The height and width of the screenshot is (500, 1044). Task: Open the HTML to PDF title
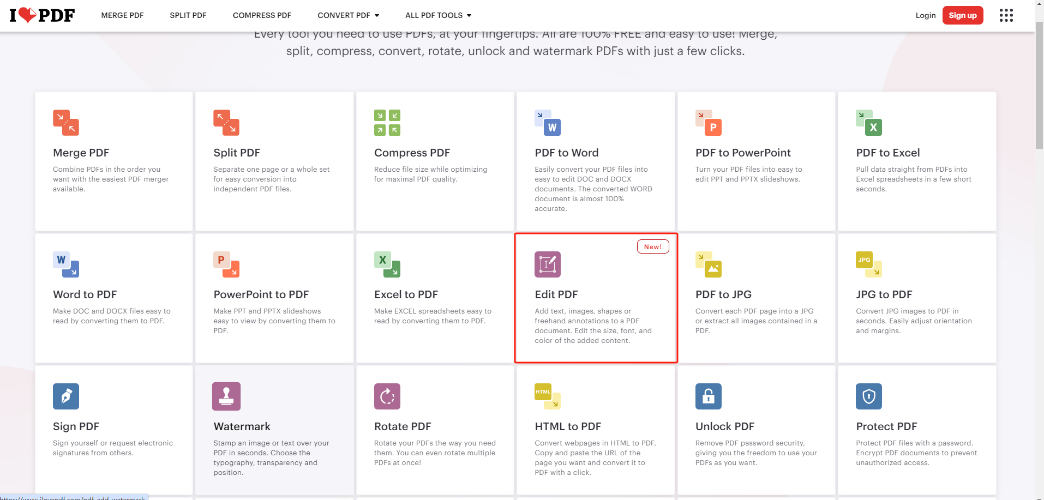(x=568, y=426)
